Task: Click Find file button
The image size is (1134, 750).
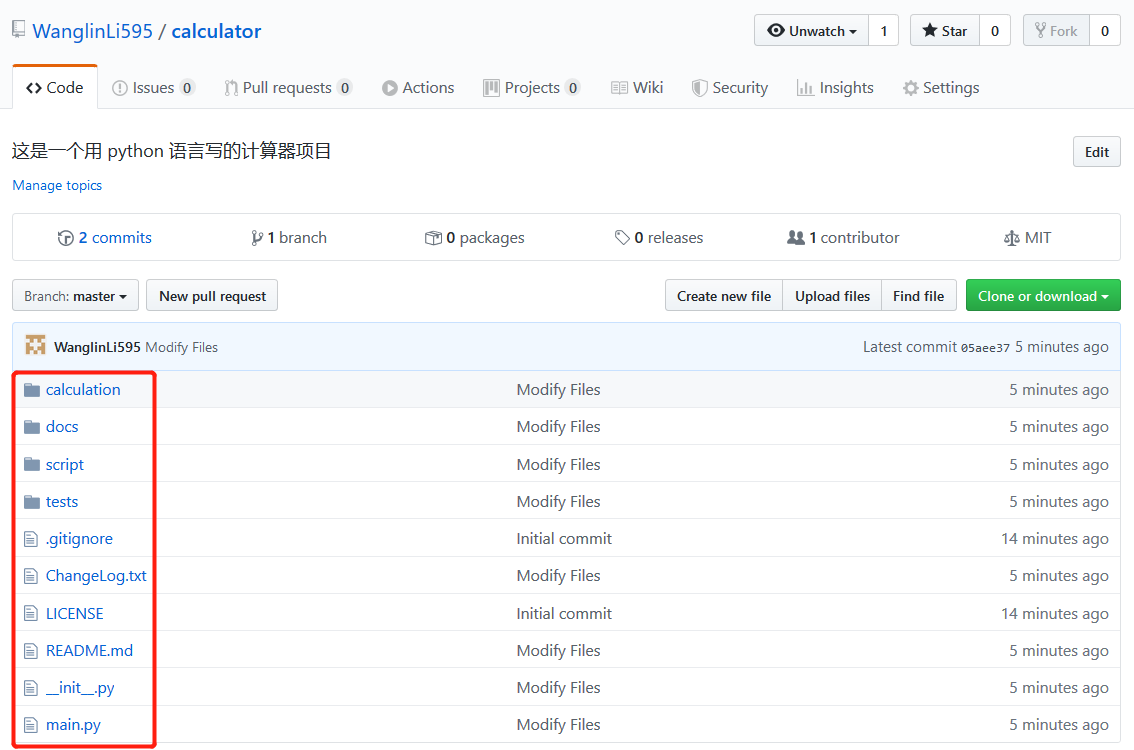Action: click(x=918, y=296)
